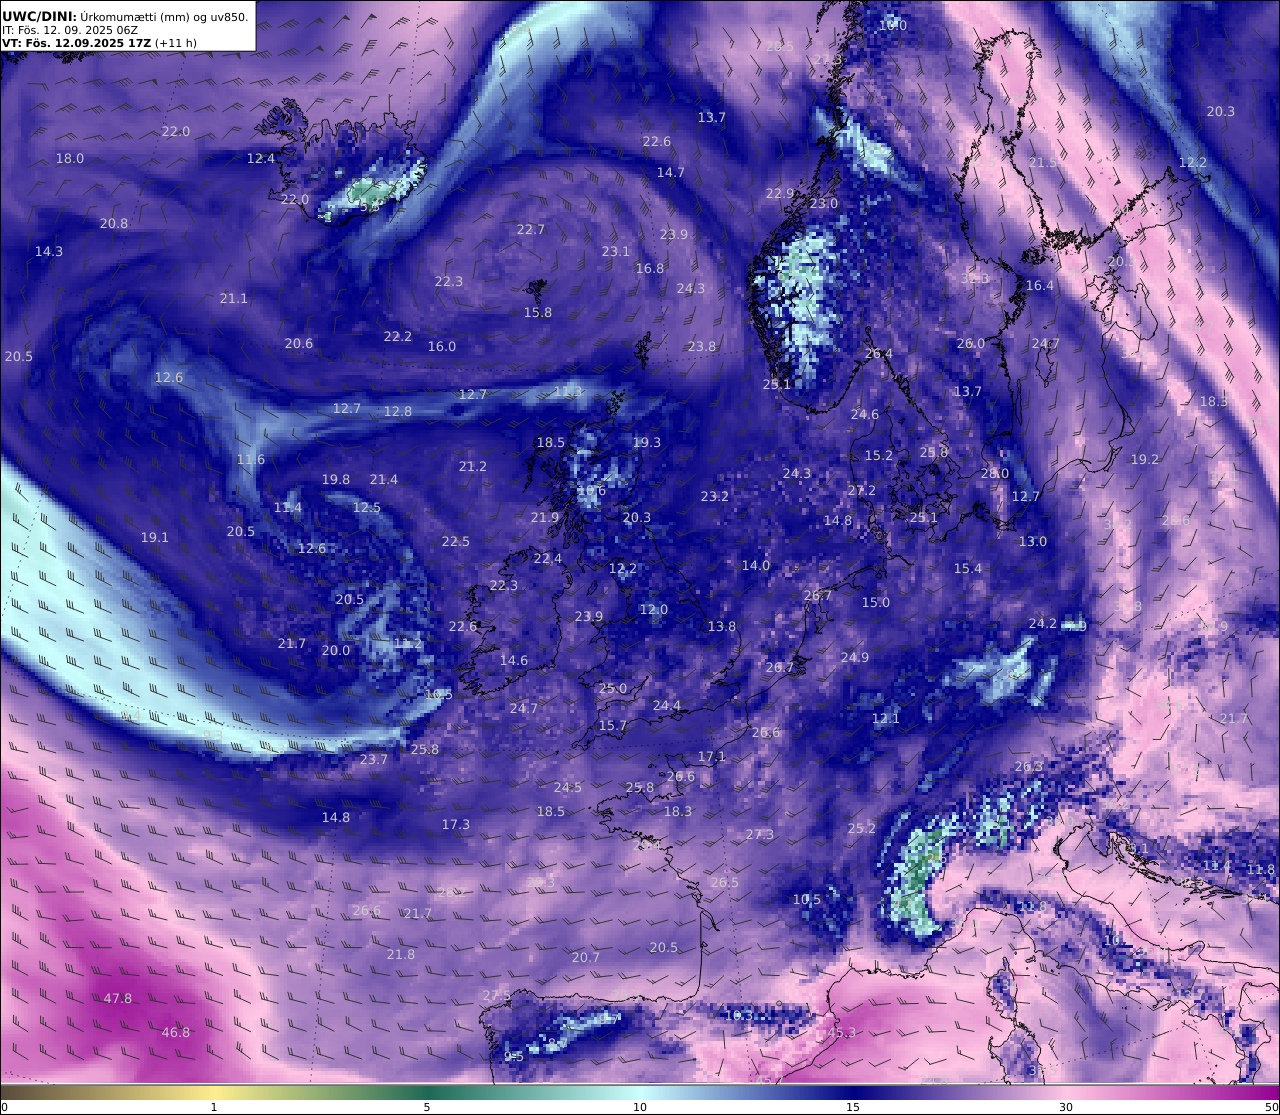1280x1115 pixels.
Task: Select the 13.8 map value
Action: 722,627
